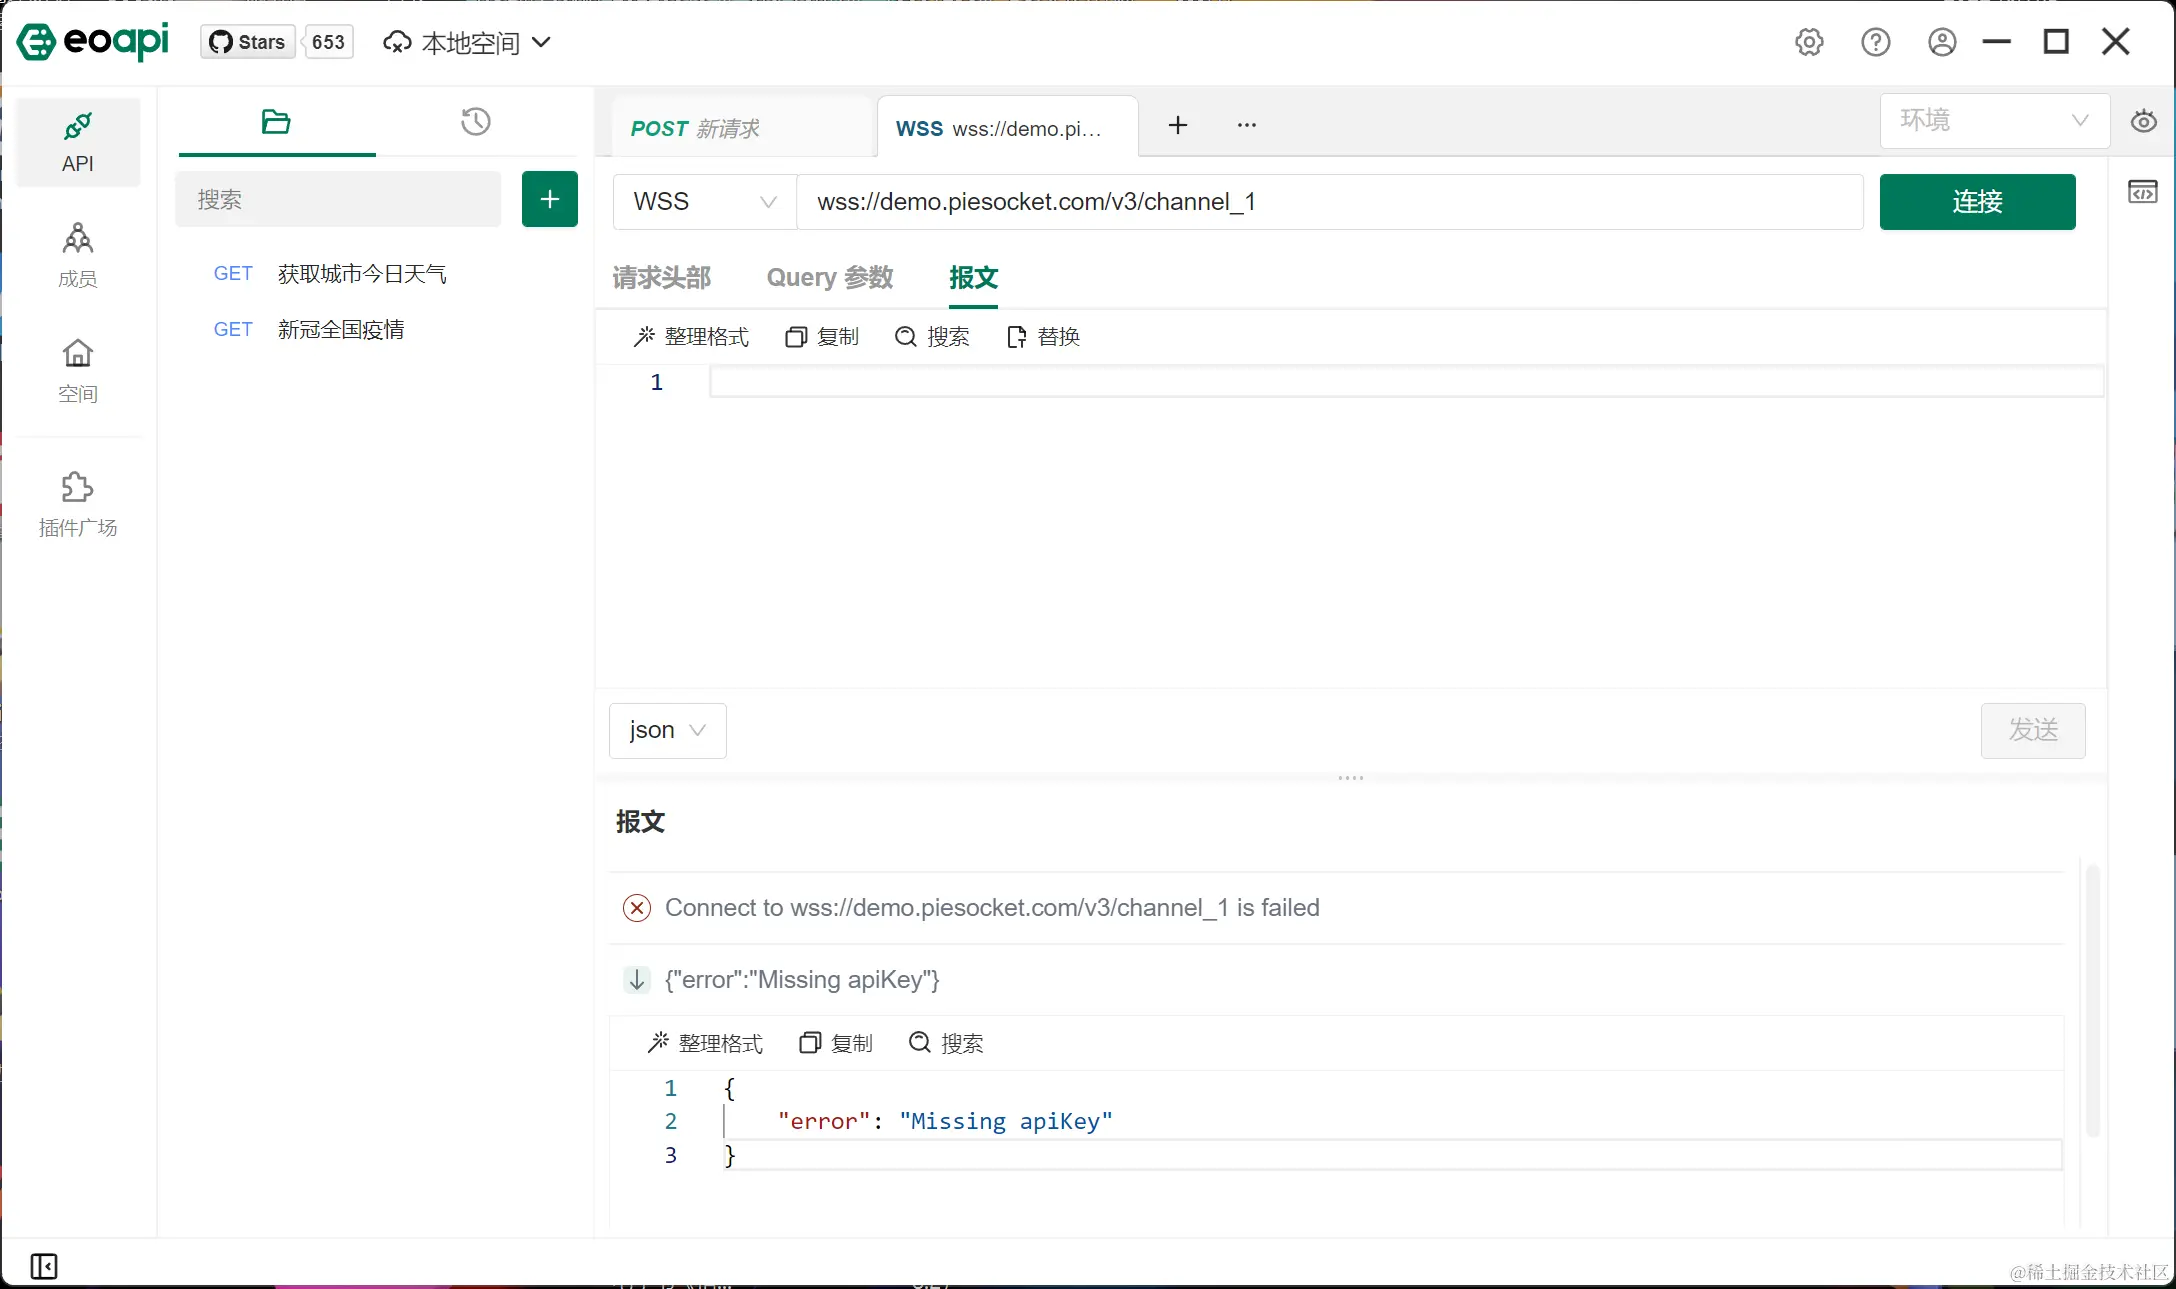The image size is (2176, 1289).
Task: Click the green add API plus button
Action: pos(549,199)
